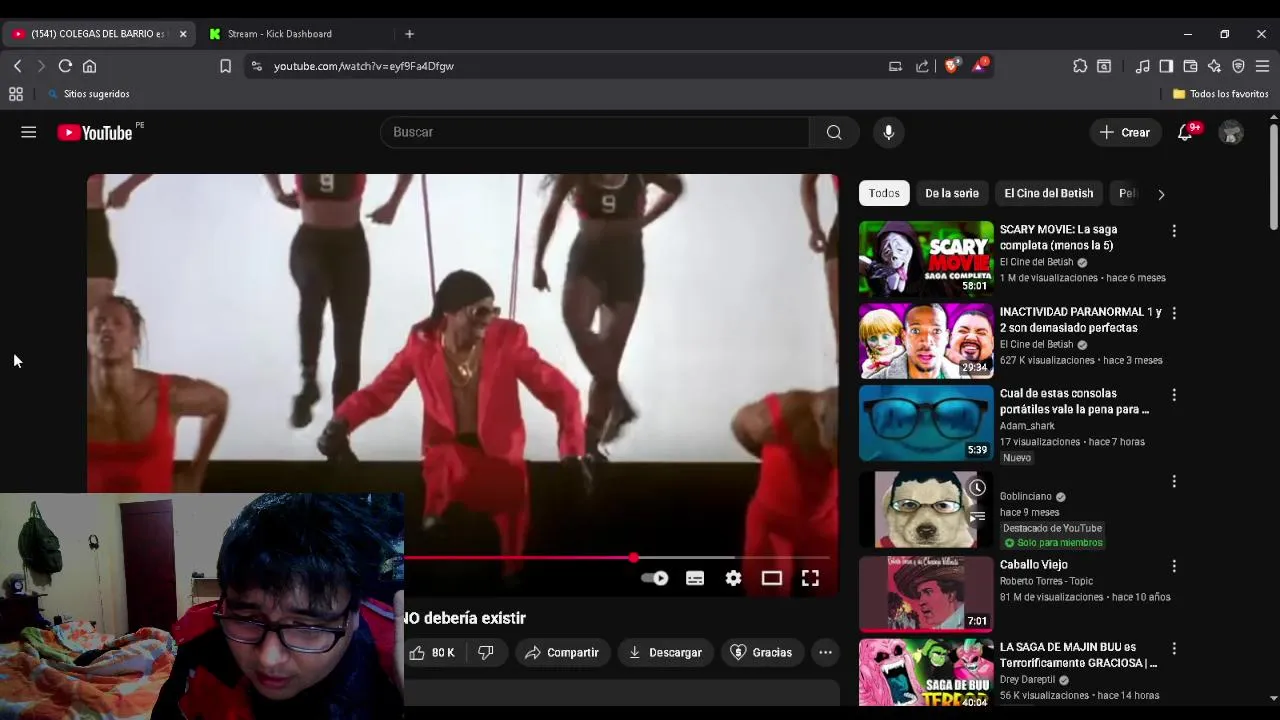
Task: Open options for the Goblinciano video
Action: pyautogui.click(x=1174, y=481)
